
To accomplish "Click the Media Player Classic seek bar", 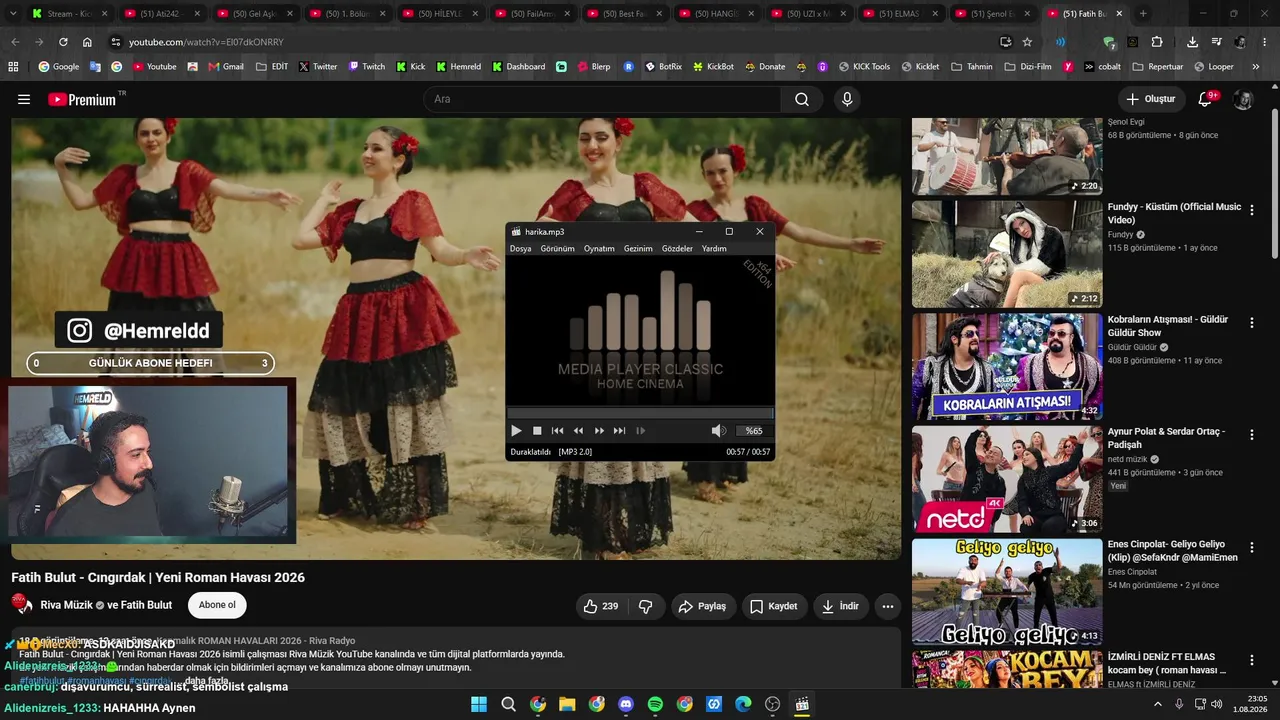I will [x=640, y=413].
